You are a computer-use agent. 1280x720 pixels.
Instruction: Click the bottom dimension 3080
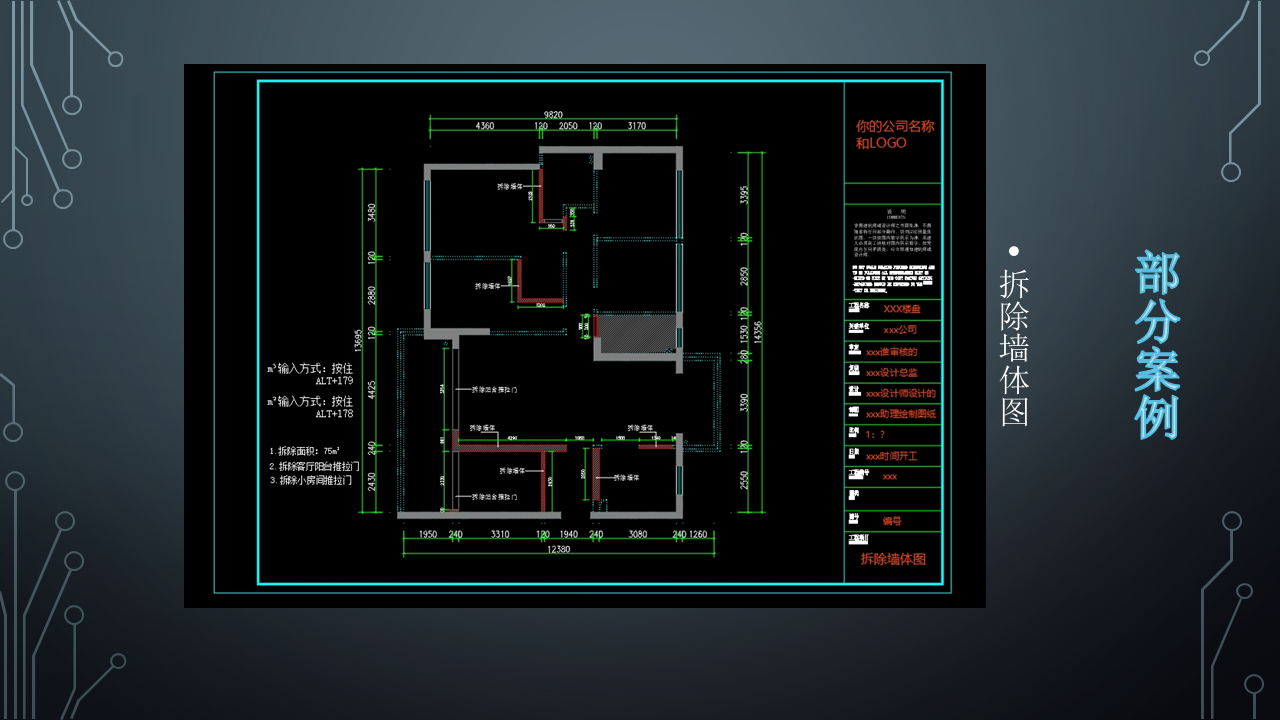point(637,535)
